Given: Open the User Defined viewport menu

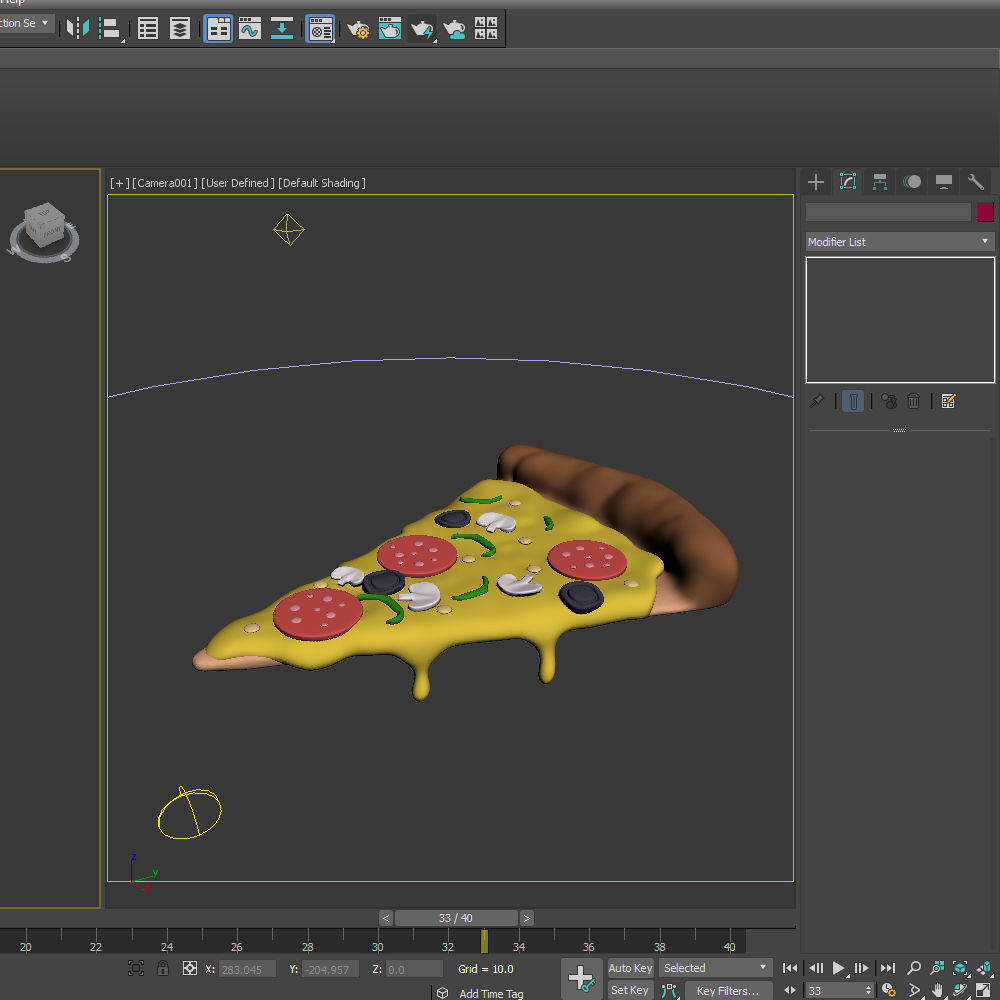Looking at the screenshot, I should coord(238,183).
